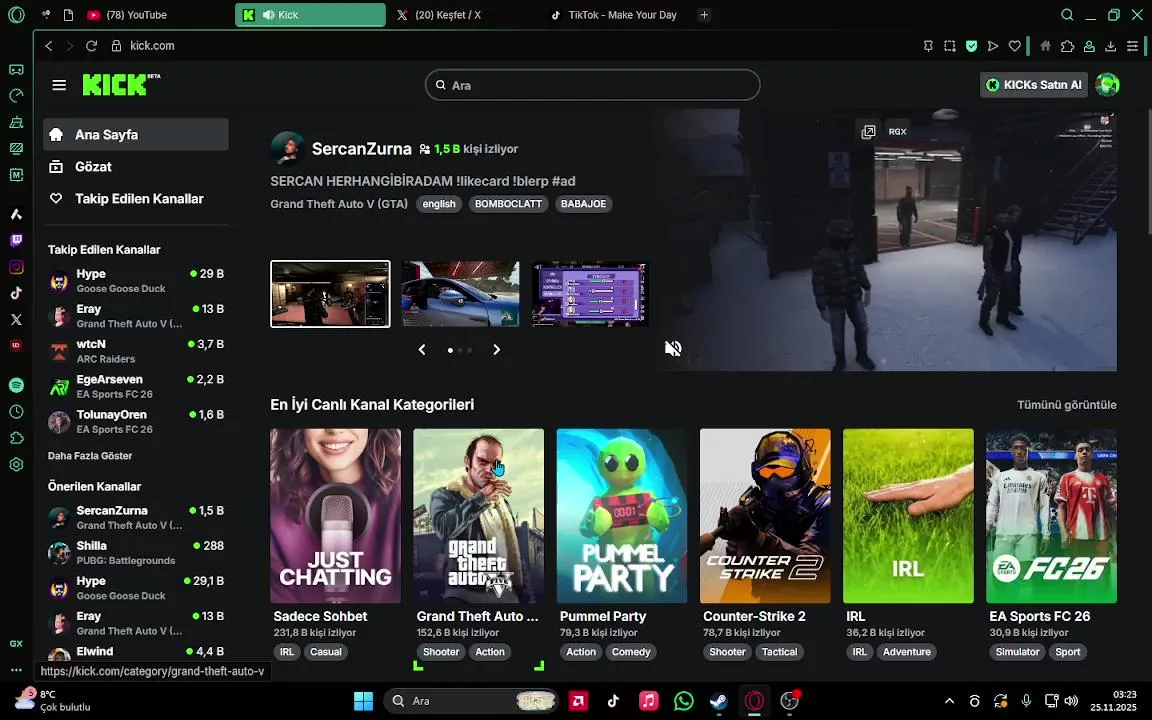Select Ana Sayfa in Kick sidebar
1152x720 pixels.
coord(136,134)
